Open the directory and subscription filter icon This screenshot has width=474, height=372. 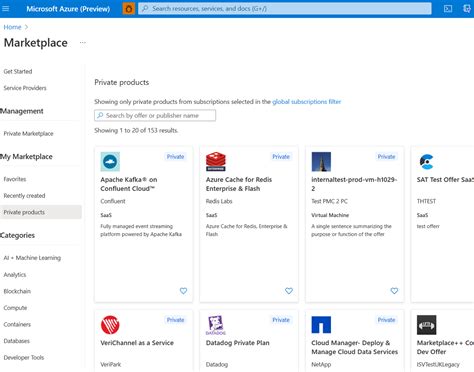[x=467, y=9]
